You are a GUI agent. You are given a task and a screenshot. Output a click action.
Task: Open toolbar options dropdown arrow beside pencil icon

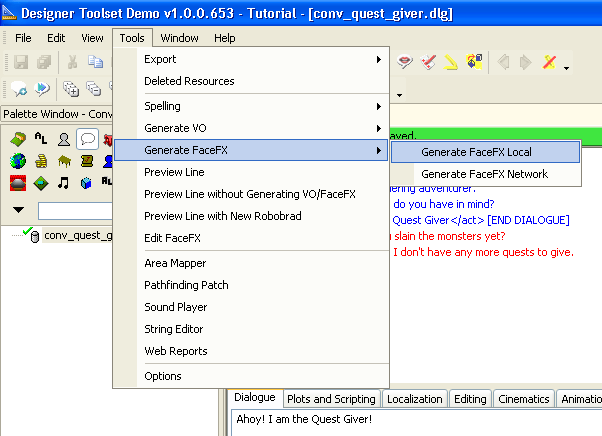point(567,68)
